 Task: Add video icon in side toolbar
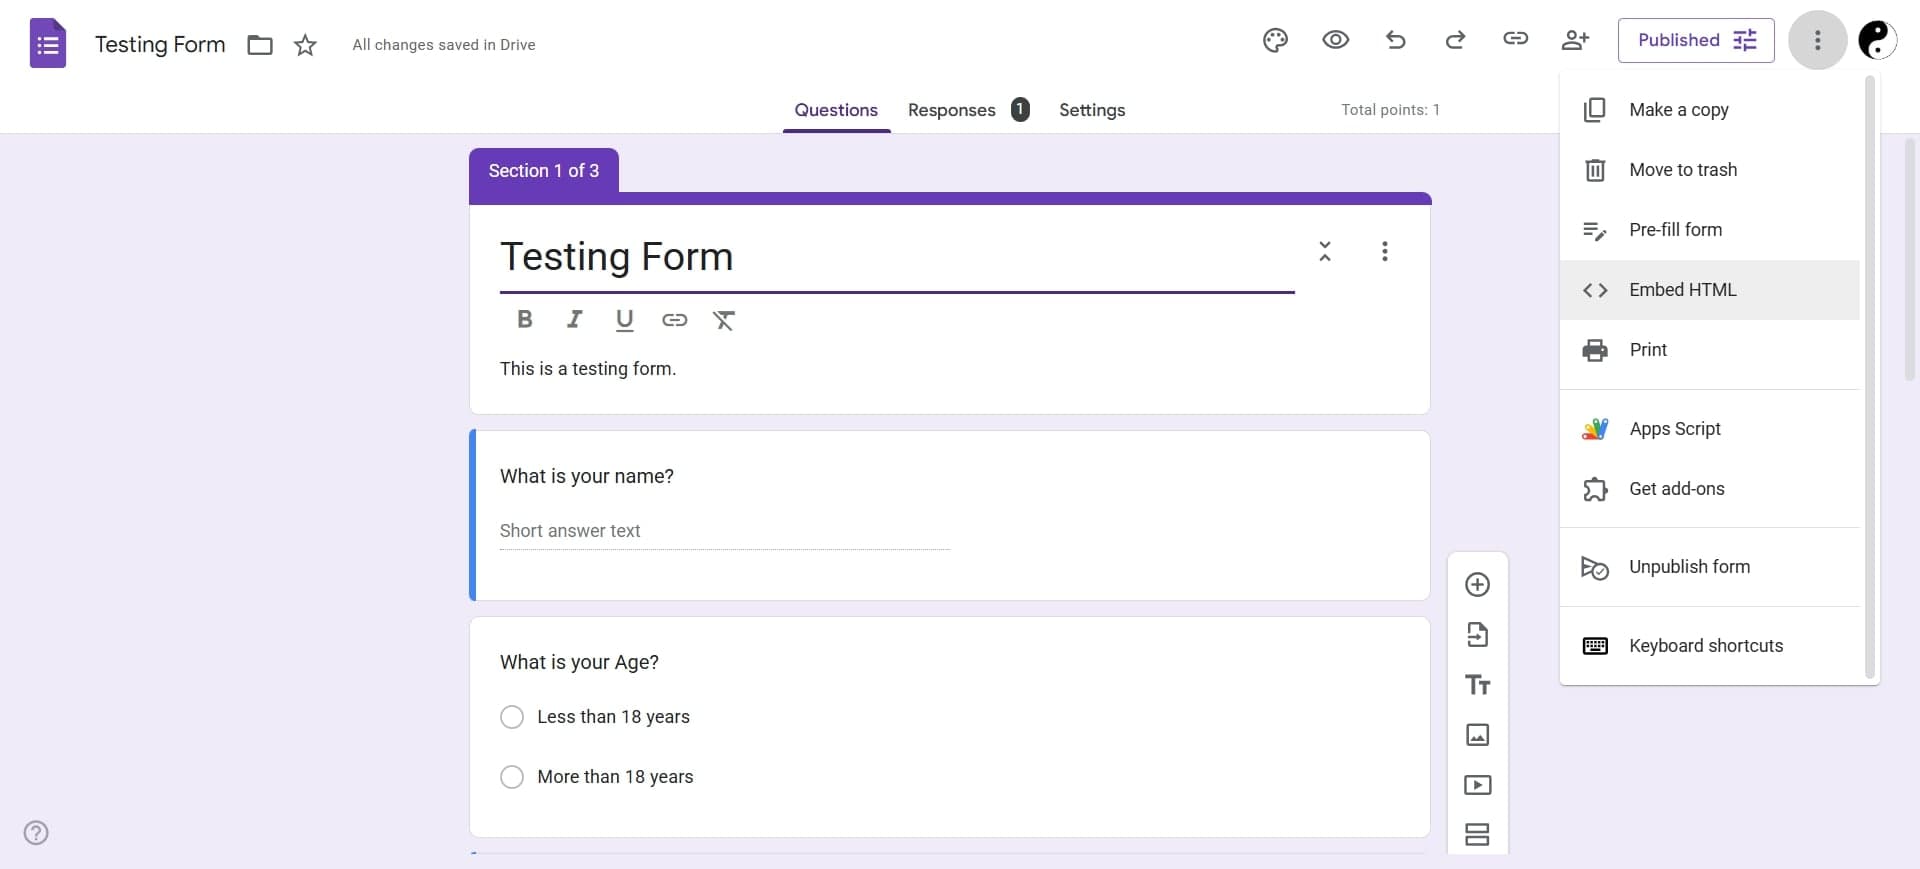(x=1477, y=785)
